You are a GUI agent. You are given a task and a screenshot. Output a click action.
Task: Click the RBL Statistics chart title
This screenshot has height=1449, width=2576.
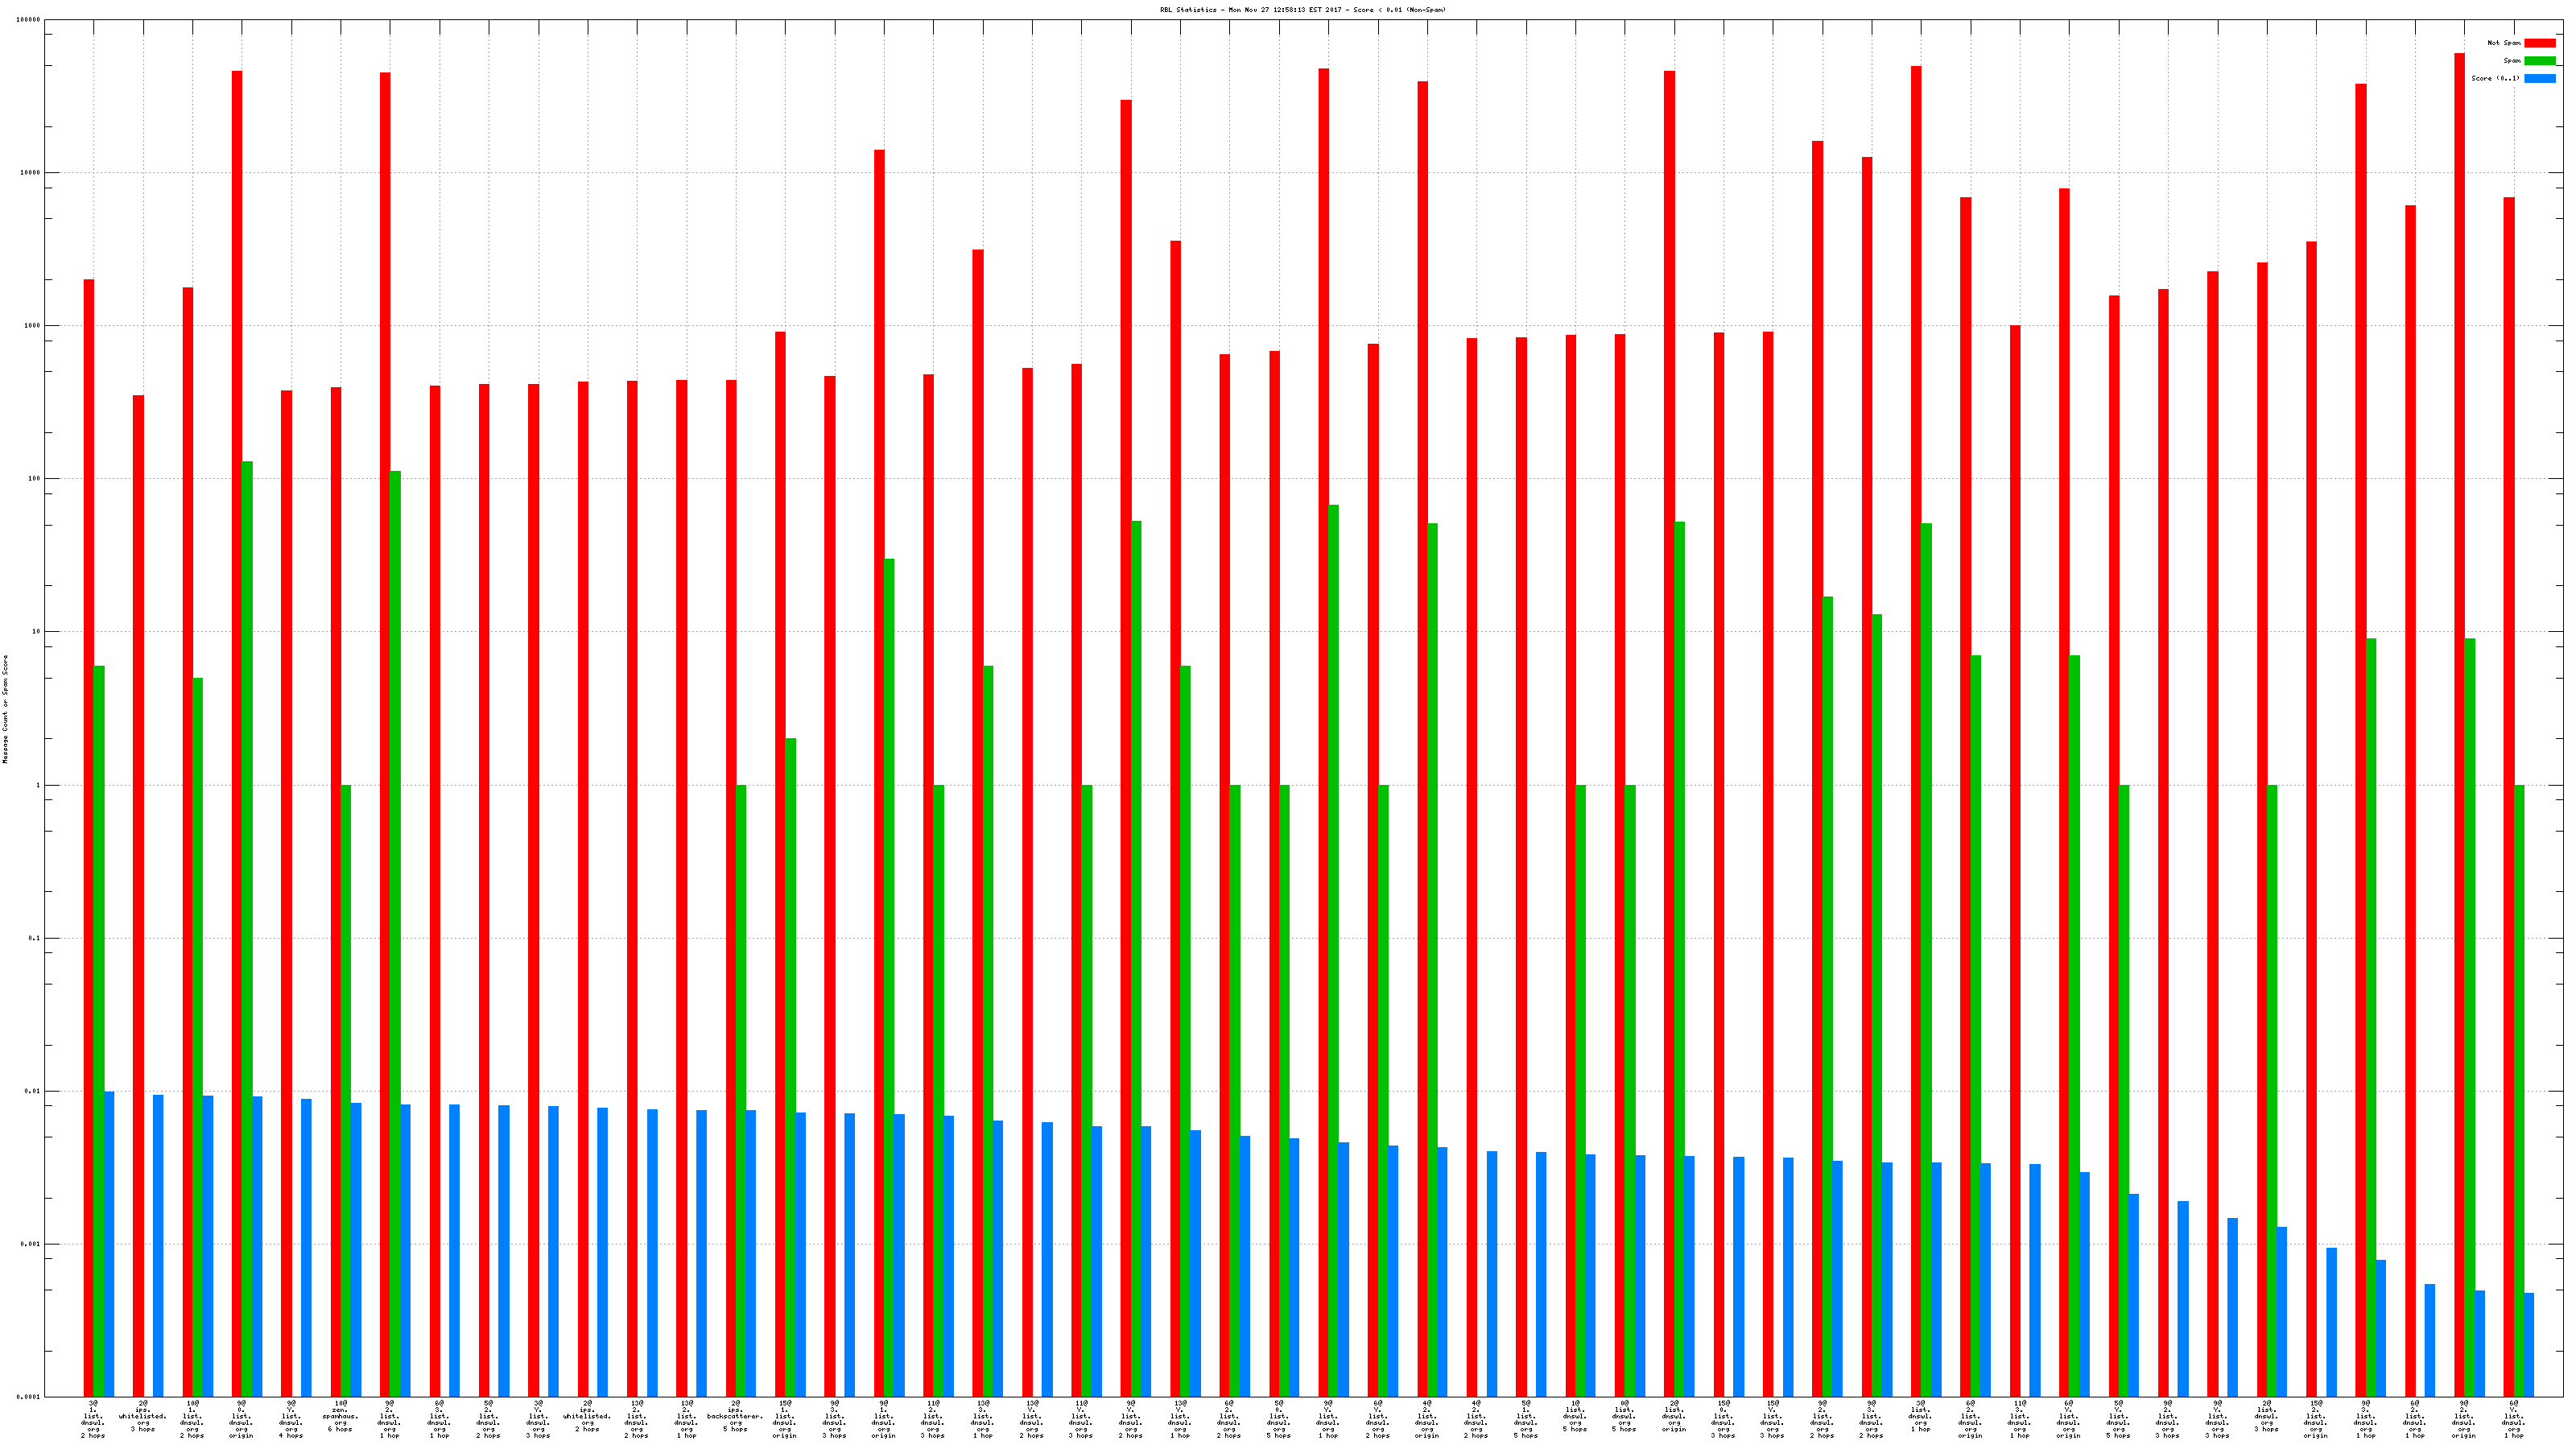pyautogui.click(x=1302, y=10)
